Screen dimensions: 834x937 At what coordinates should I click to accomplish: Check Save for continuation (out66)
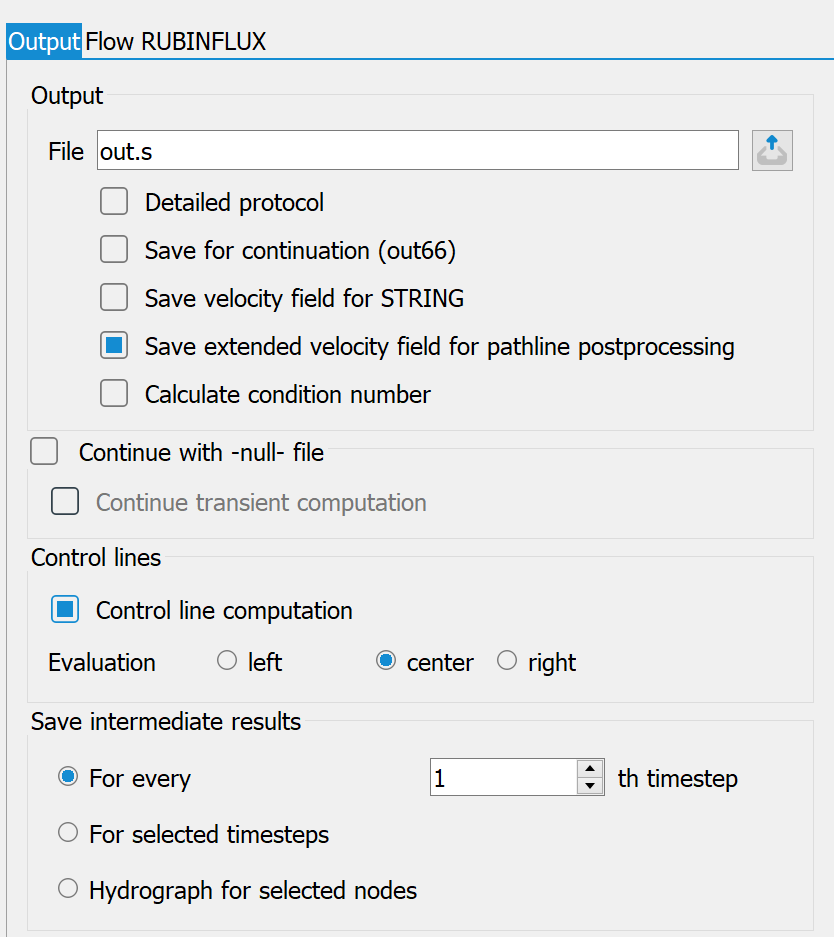[x=114, y=249]
